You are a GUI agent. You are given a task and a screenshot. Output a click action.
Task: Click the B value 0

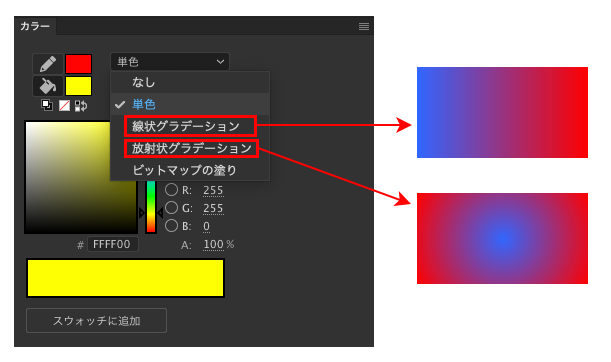click(206, 226)
